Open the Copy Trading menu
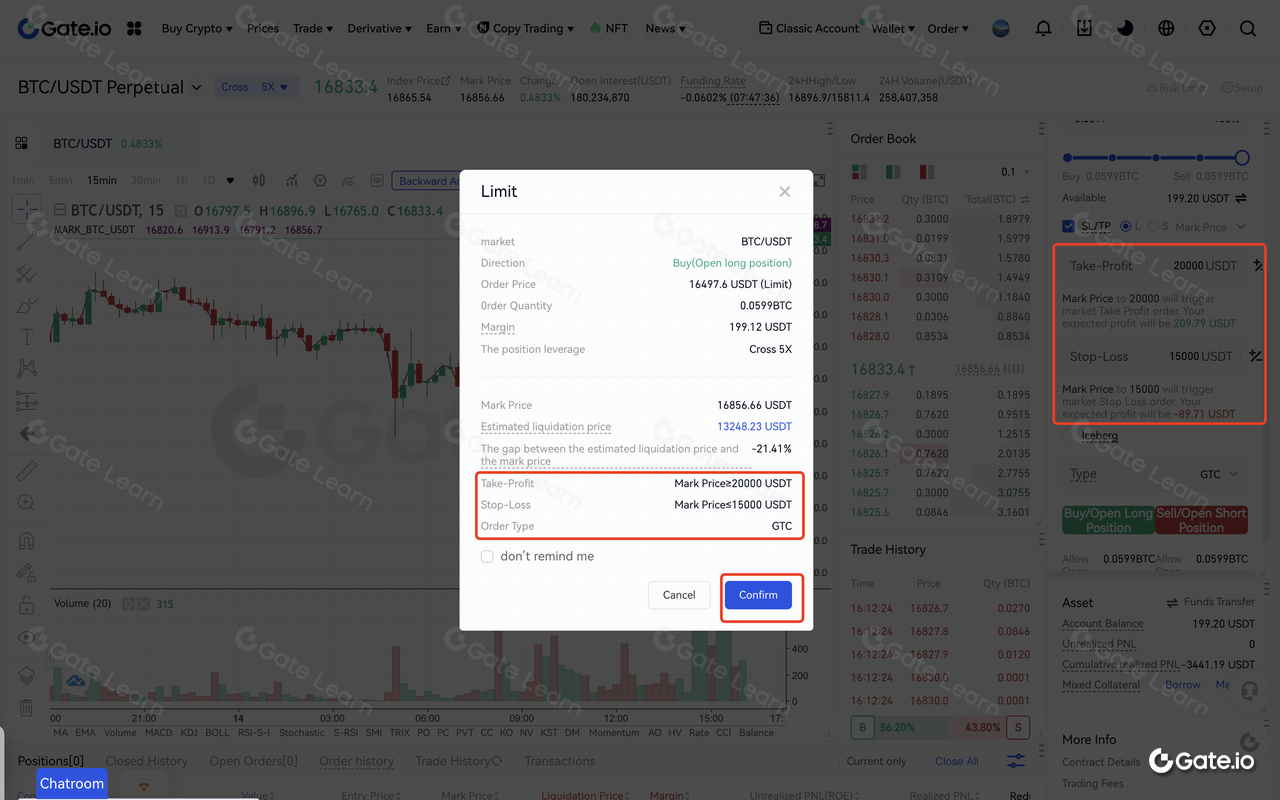The width and height of the screenshot is (1280, 800). [526, 28]
